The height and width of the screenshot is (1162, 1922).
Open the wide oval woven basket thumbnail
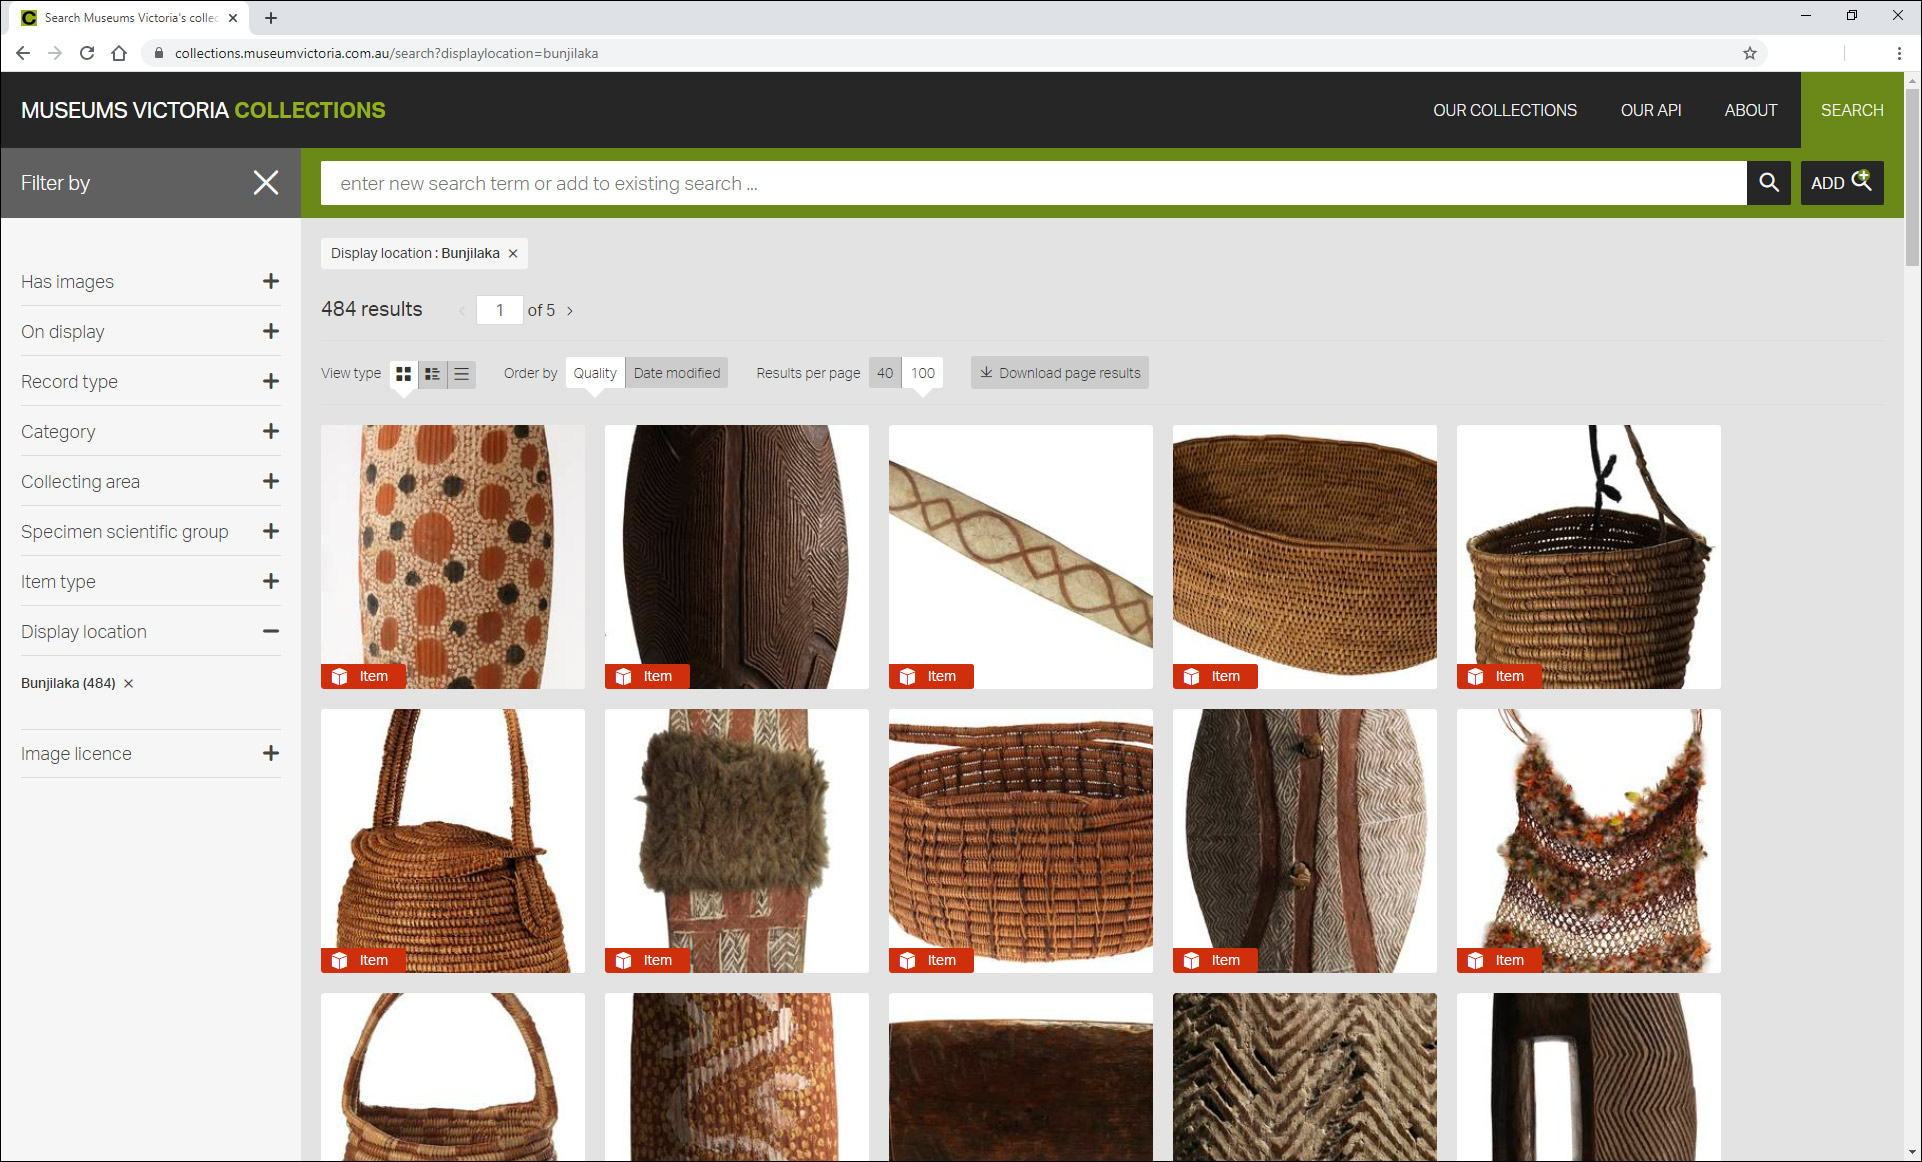click(x=1305, y=556)
